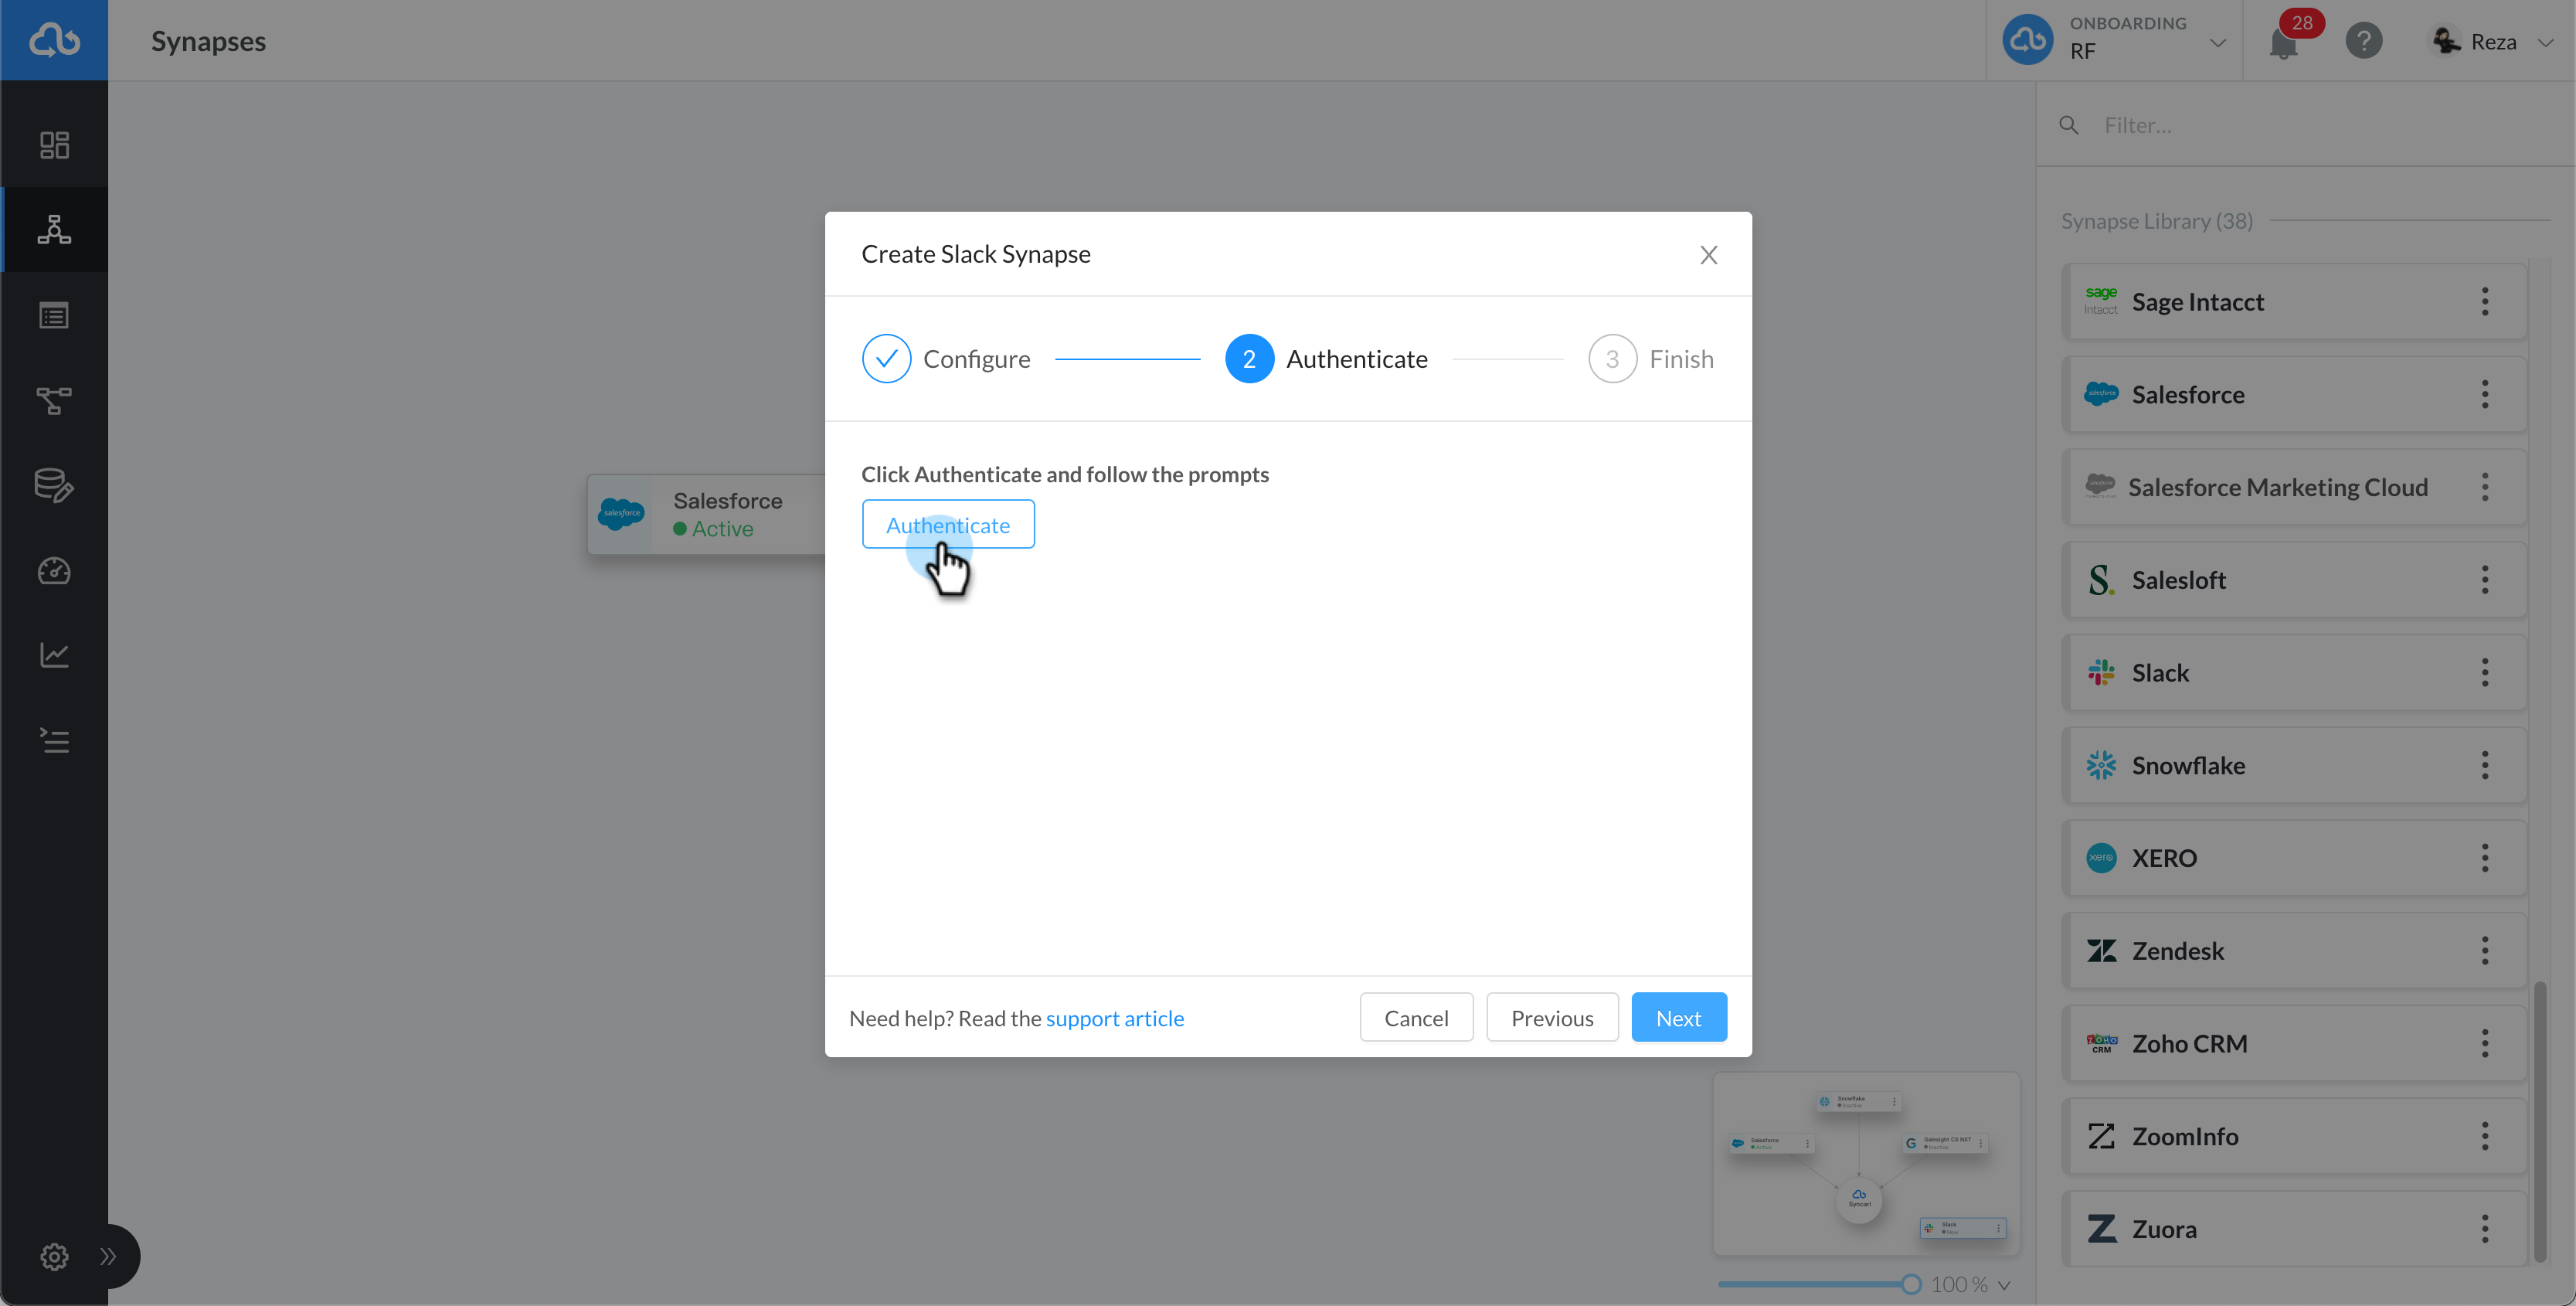
Task: Open the XERO three-dot menu
Action: point(2485,858)
